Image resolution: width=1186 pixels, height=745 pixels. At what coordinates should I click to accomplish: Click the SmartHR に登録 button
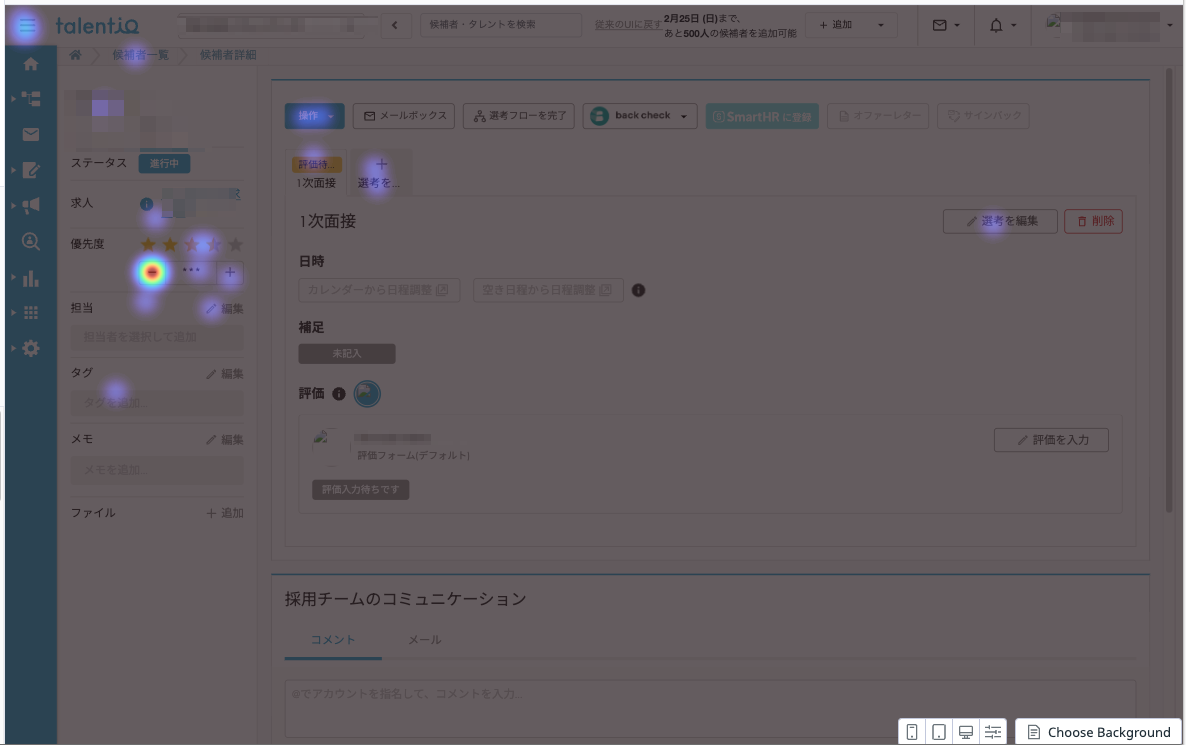pos(762,116)
